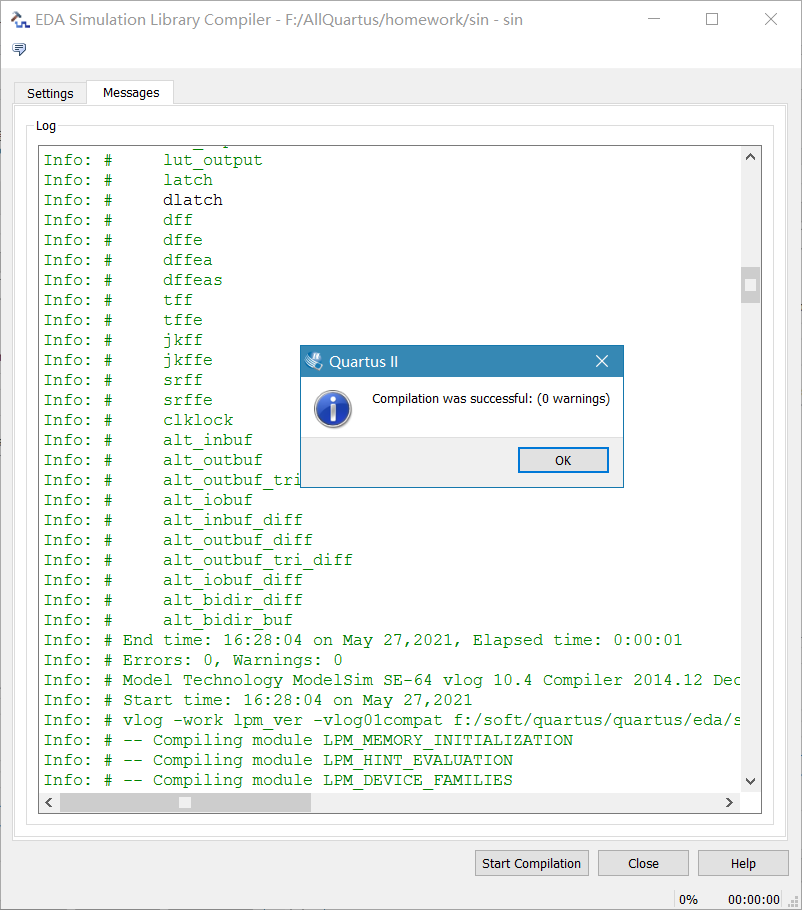Click the horizontal scrollbar thumb in log
802x910 pixels.
pos(185,803)
